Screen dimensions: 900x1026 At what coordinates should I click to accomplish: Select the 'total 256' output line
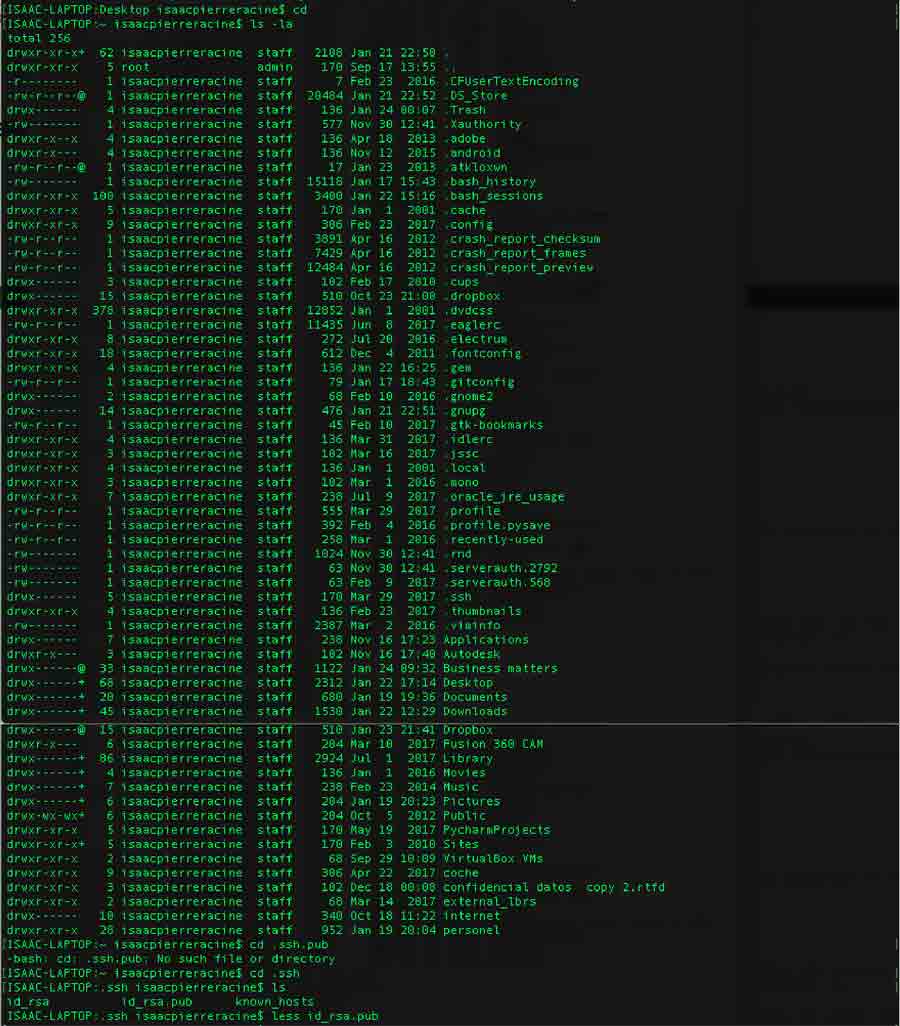38,37
